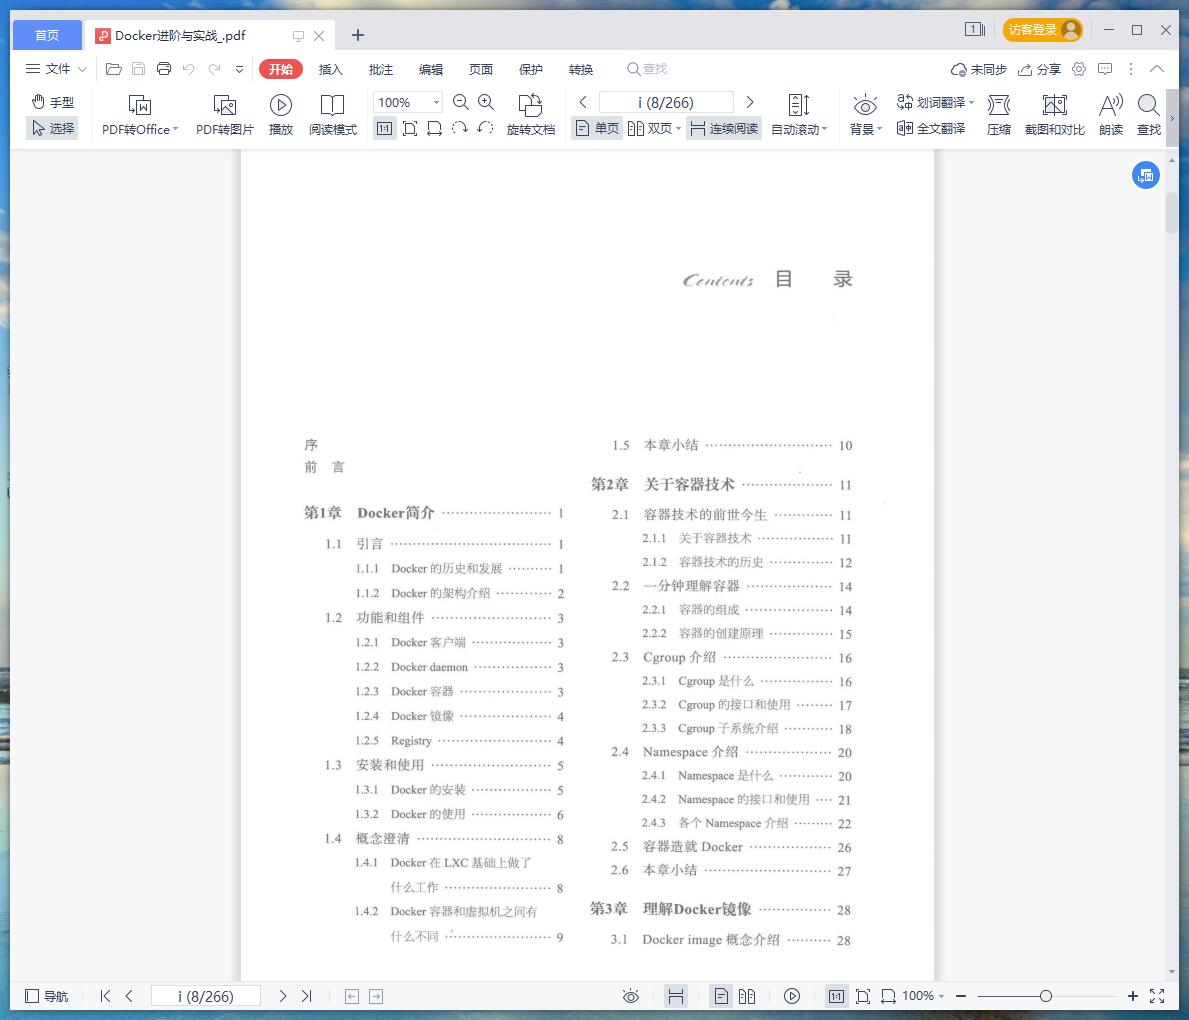Open the File menu
This screenshot has height=1020, width=1189.
point(56,69)
